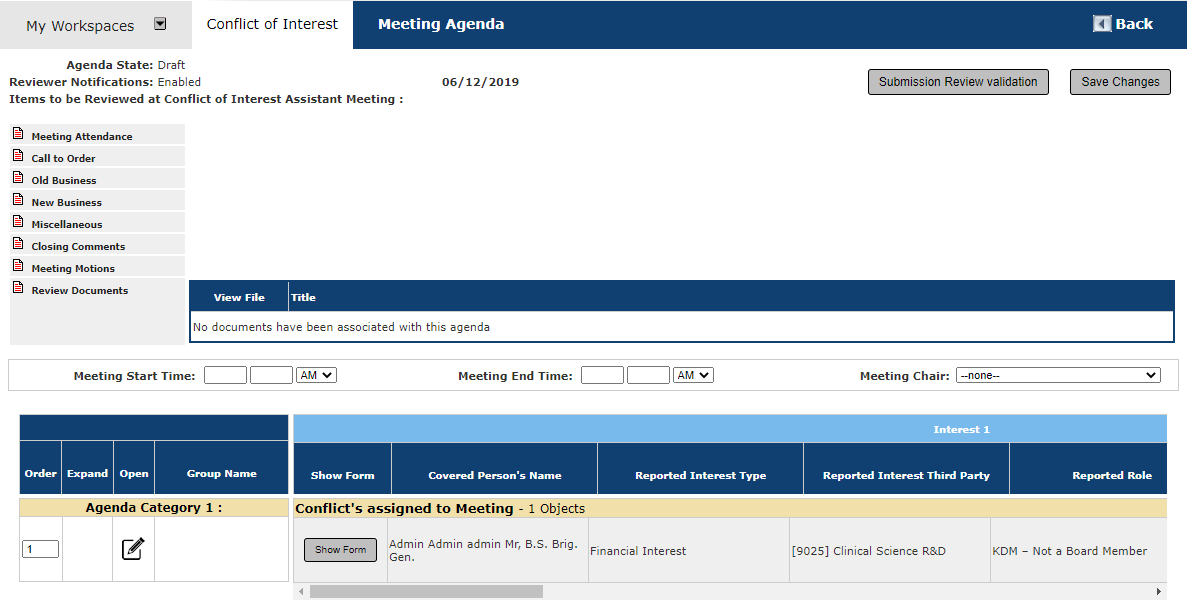Select Old Business section

[64, 180]
